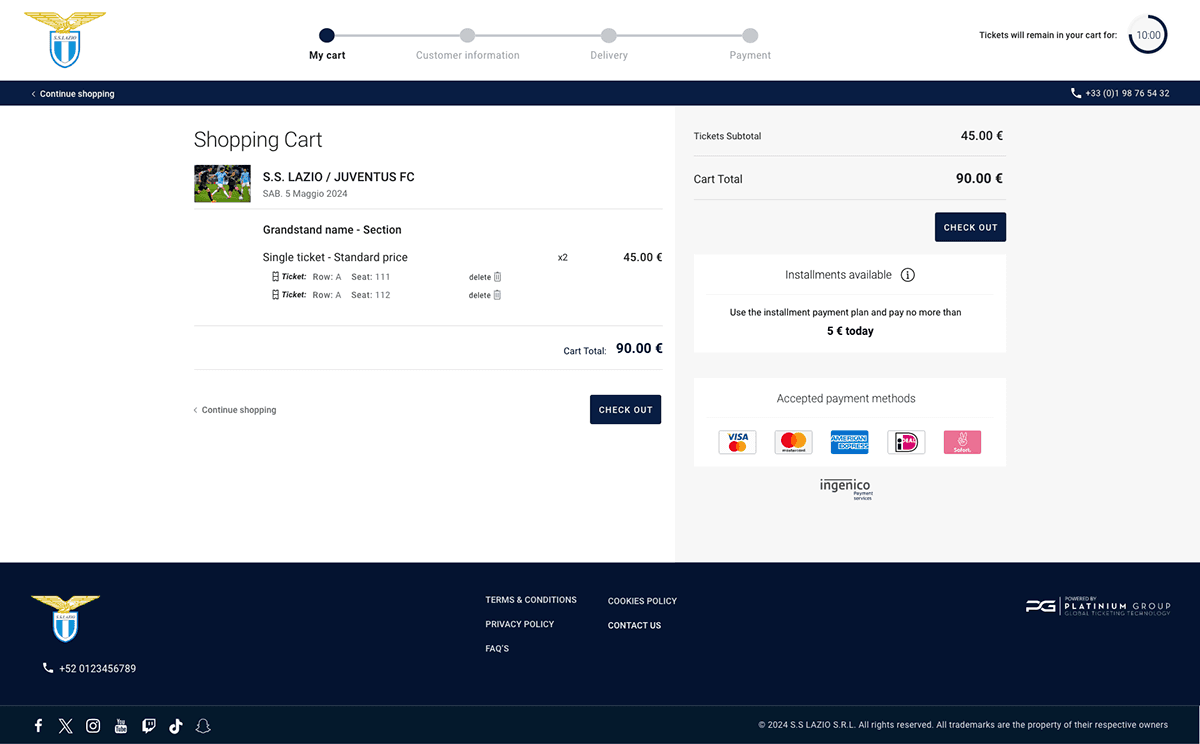The image size is (1200, 744).
Task: Click the Platinium Group logo
Action: tap(1098, 605)
